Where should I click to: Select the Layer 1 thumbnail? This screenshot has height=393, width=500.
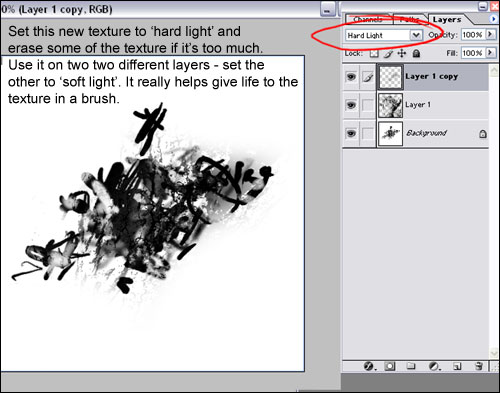click(x=390, y=105)
